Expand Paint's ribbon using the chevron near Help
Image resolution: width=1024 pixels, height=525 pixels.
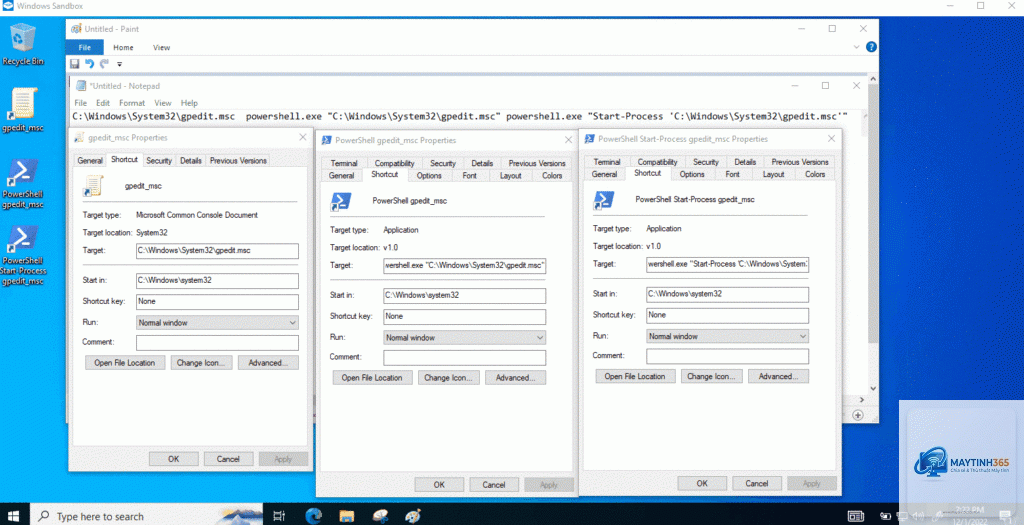point(856,47)
